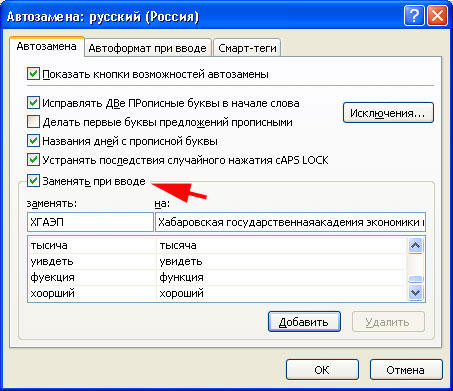Open the Смарт-теги tab
Viewport: 453px width, 391px height.
[x=247, y=48]
